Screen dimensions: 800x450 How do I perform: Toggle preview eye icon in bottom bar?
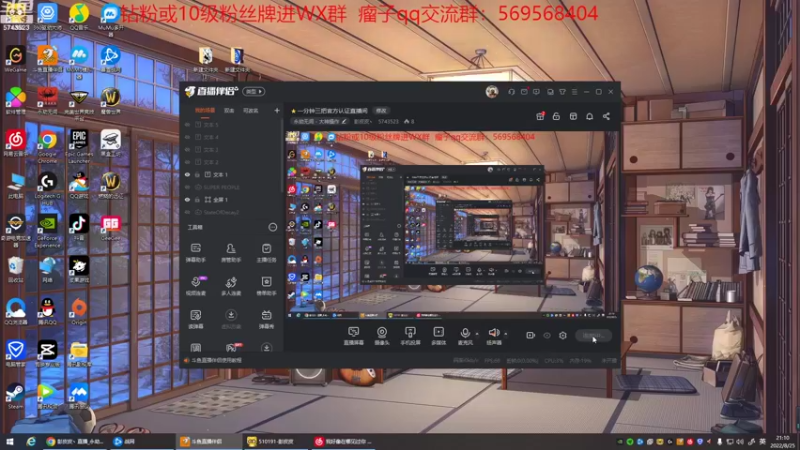547,335
